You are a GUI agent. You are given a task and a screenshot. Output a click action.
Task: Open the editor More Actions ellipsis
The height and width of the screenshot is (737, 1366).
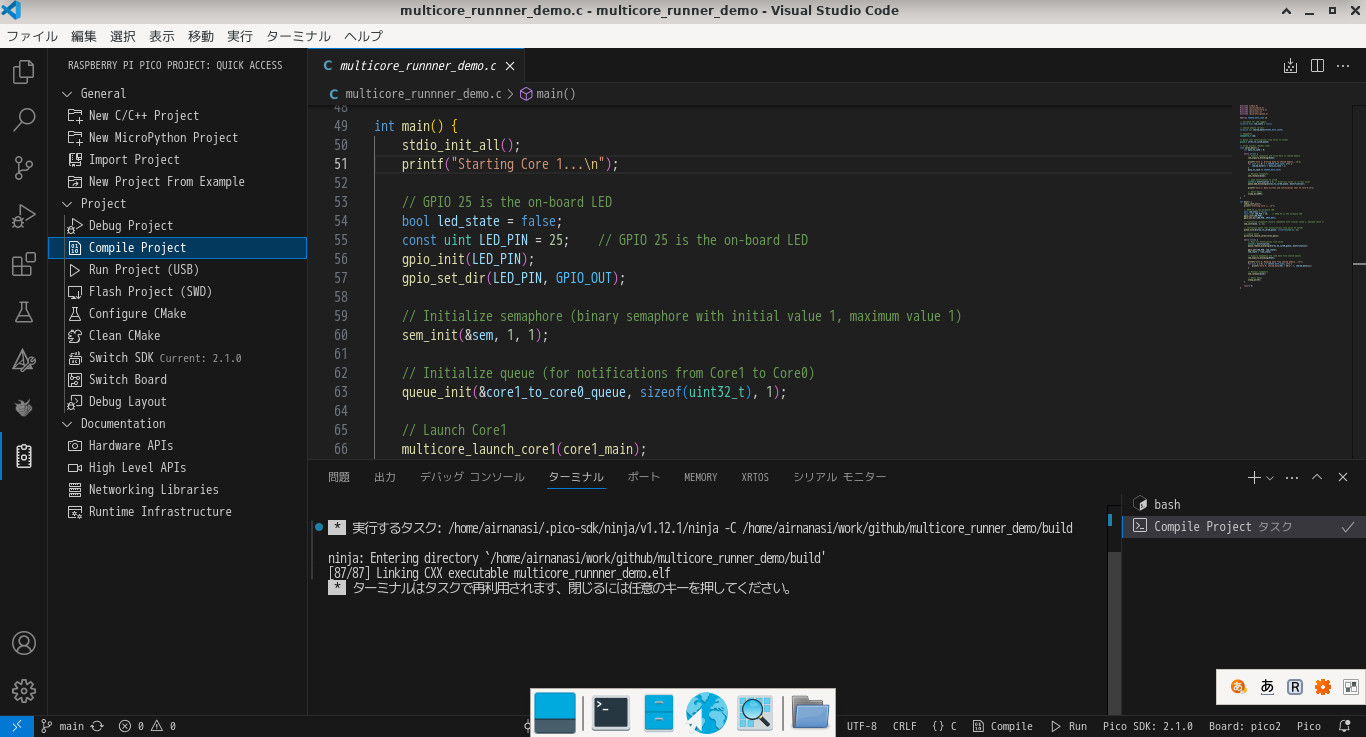tap(1344, 66)
